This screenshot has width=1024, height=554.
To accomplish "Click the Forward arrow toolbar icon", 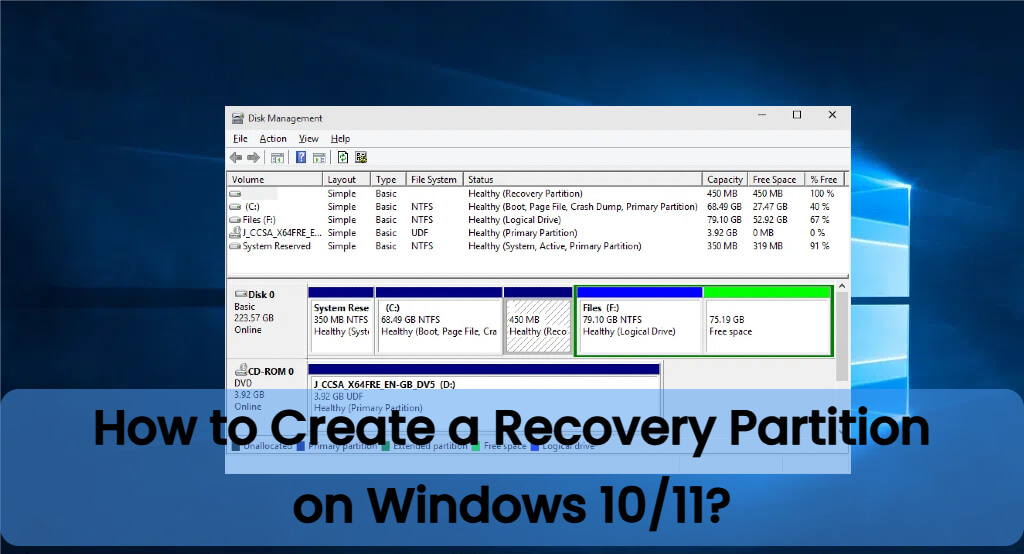I will pyautogui.click(x=253, y=157).
